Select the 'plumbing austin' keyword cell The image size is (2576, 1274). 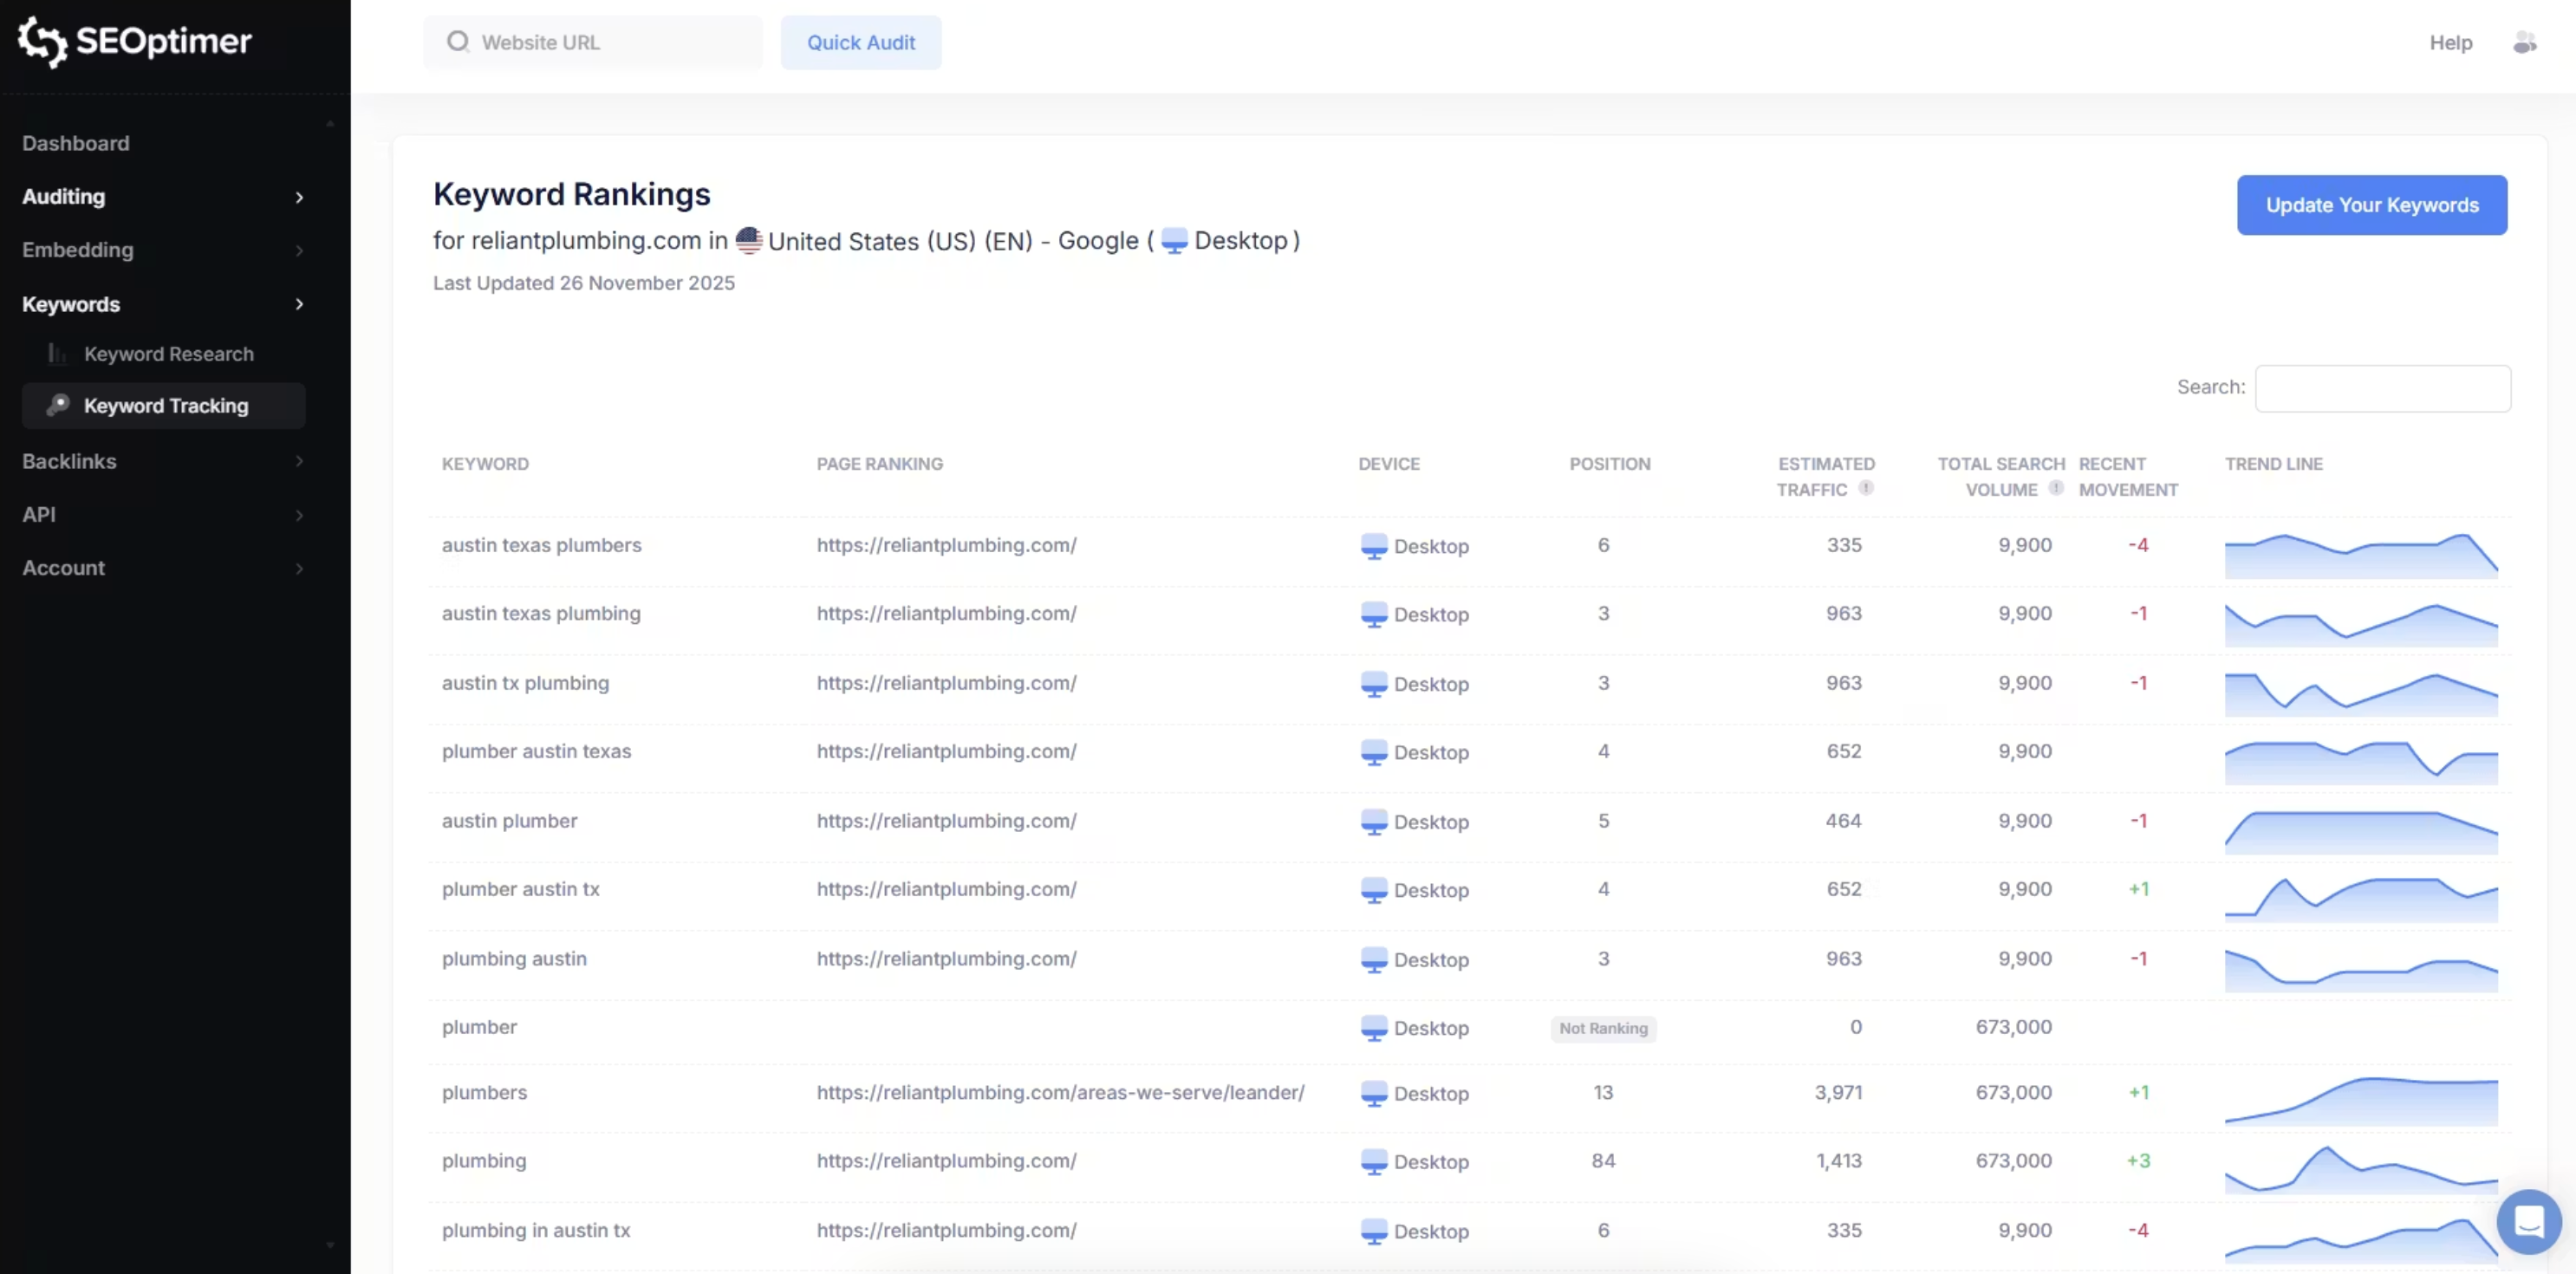pos(514,958)
